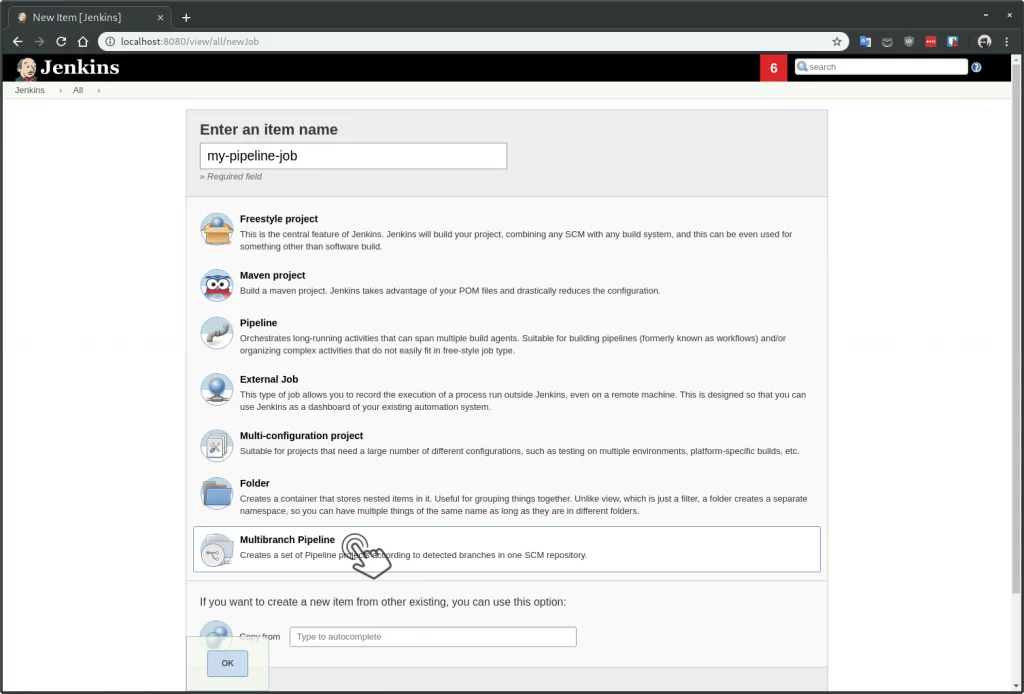Viewport: 1024px width, 694px height.
Task: Open the Chrome three-dot menu
Action: point(1006,42)
